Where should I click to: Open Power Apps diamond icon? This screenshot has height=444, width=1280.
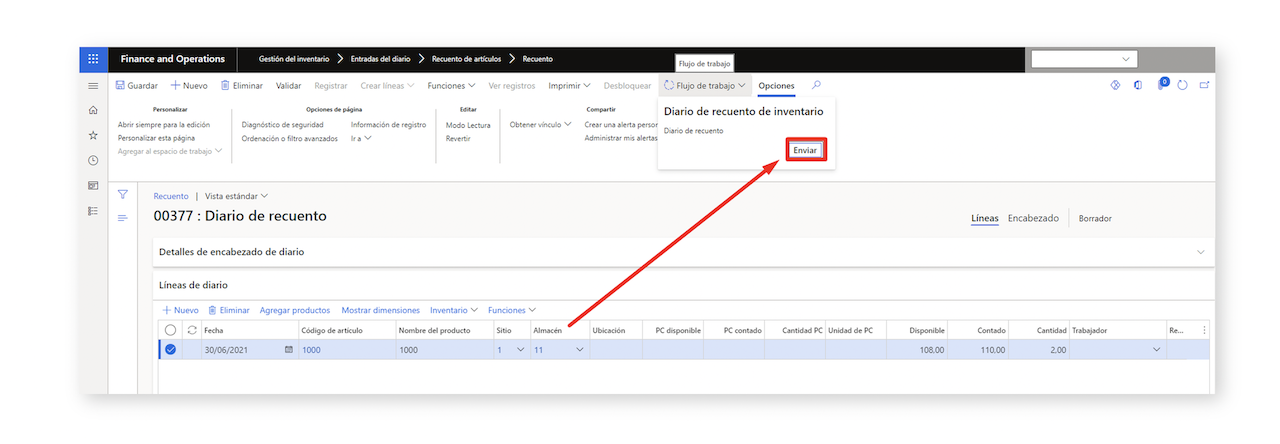pyautogui.click(x=1115, y=85)
